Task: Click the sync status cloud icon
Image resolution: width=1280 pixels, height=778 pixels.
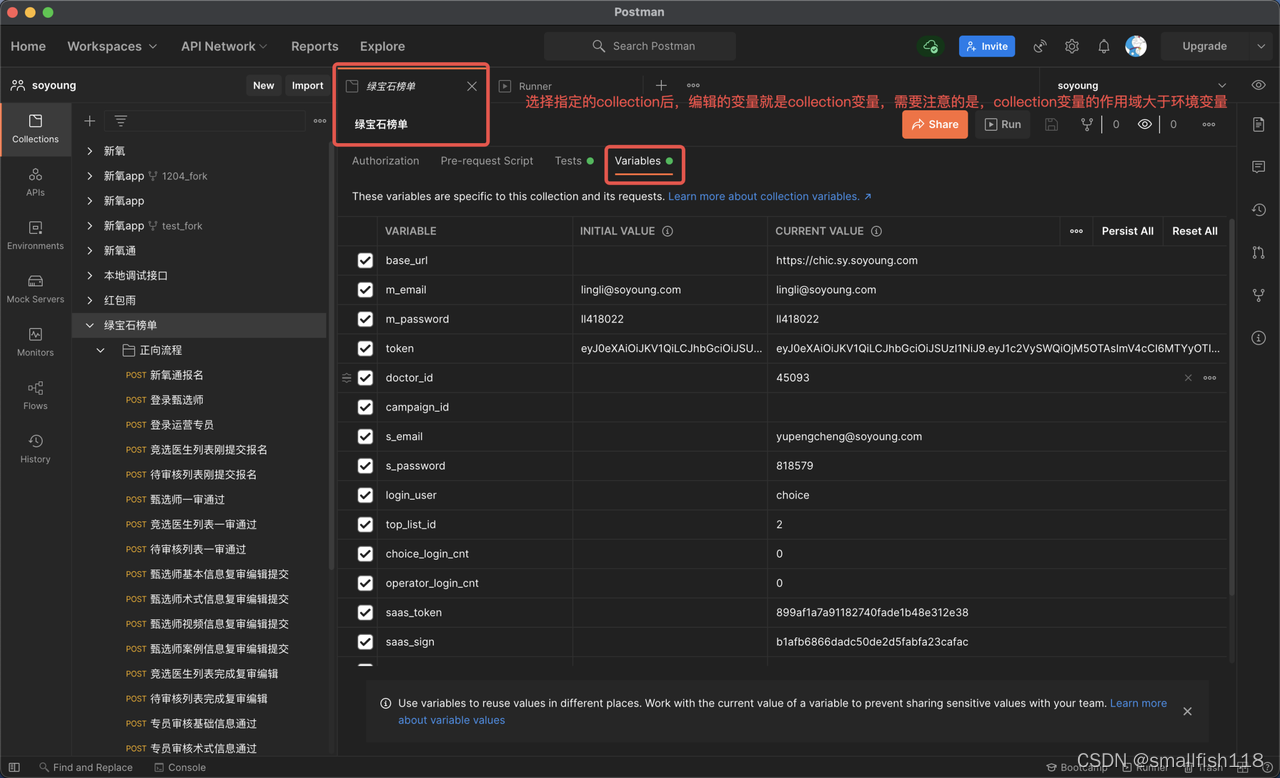Action: tap(930, 46)
